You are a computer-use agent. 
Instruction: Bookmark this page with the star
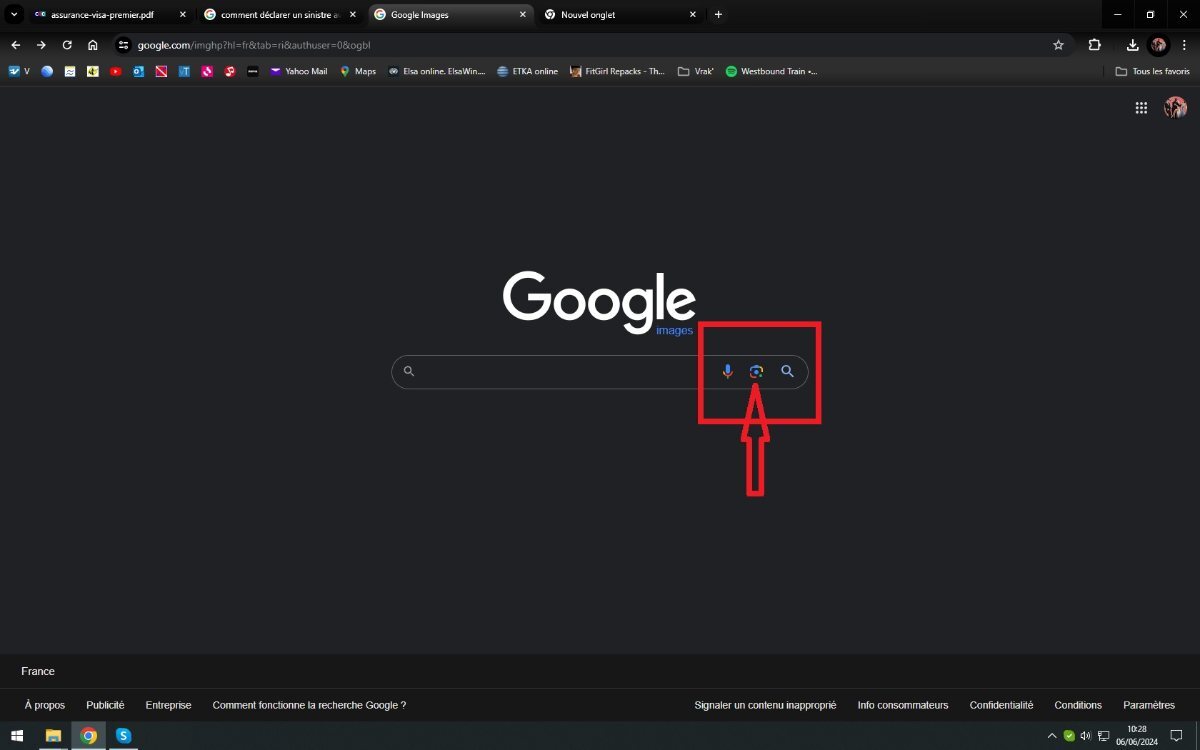coord(1058,45)
